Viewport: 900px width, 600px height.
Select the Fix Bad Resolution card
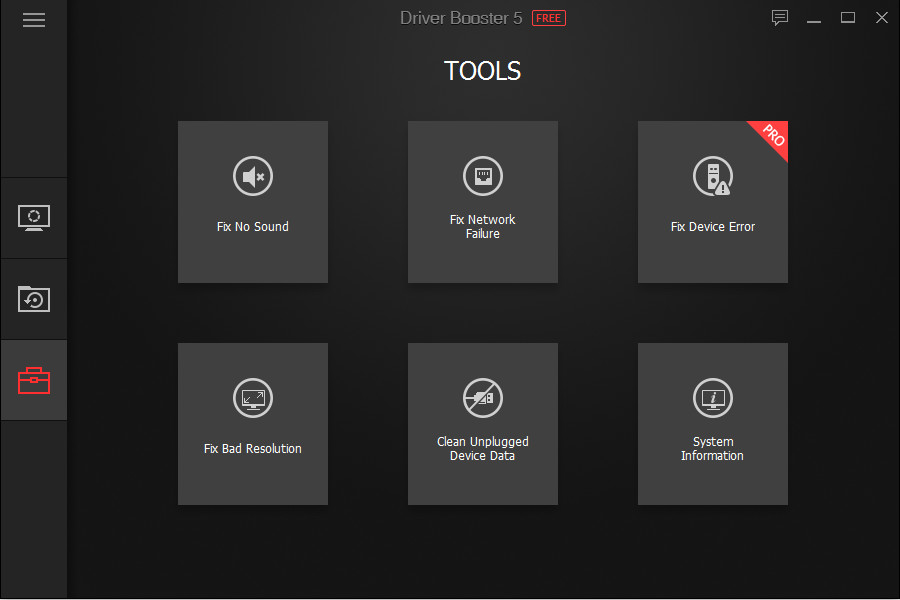click(x=252, y=423)
